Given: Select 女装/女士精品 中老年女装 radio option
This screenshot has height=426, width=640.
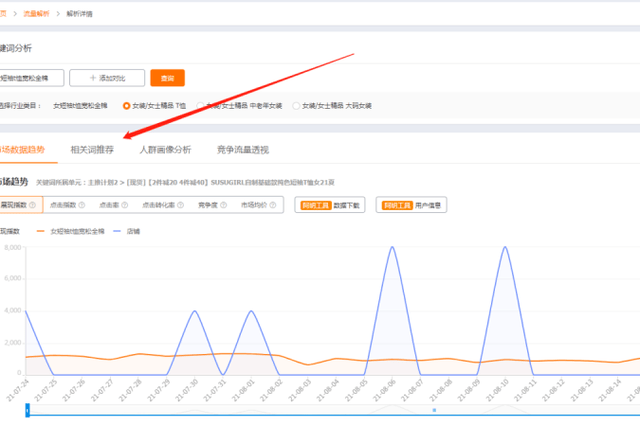Looking at the screenshot, I should [200, 105].
